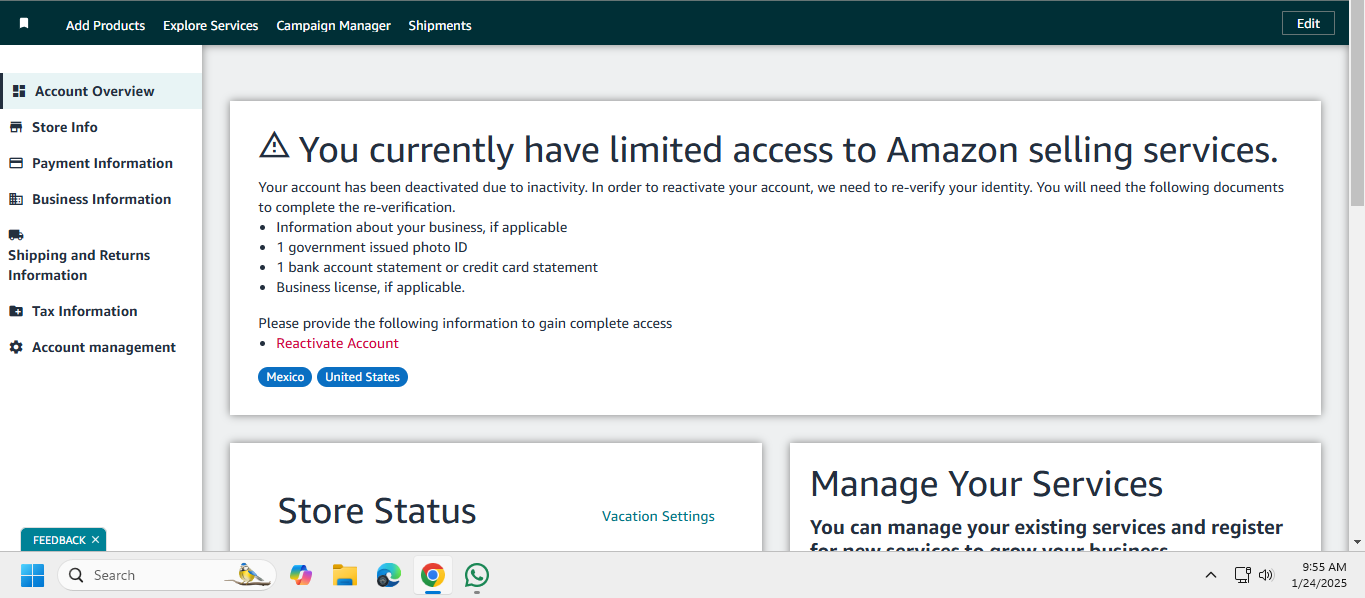Open the Windows Start menu
Screen dimensions: 1365x598
click(32, 575)
